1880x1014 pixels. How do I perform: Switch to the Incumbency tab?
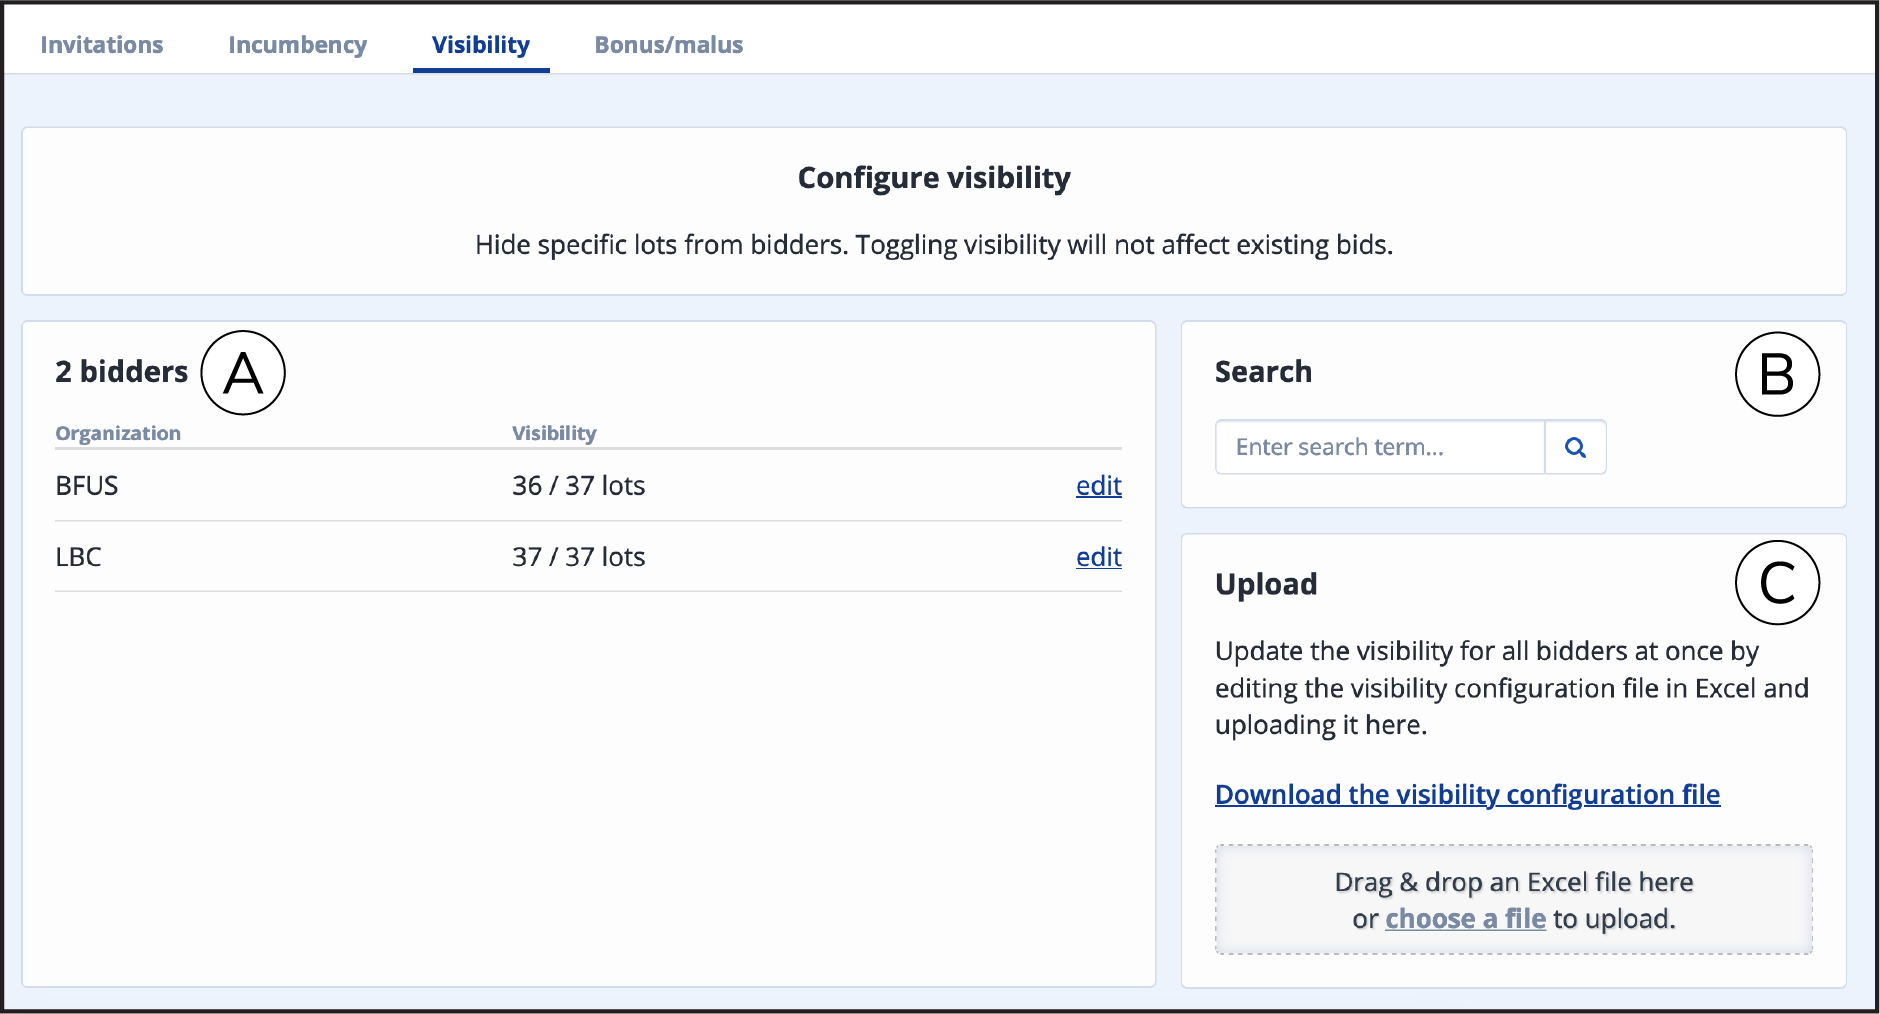click(297, 45)
